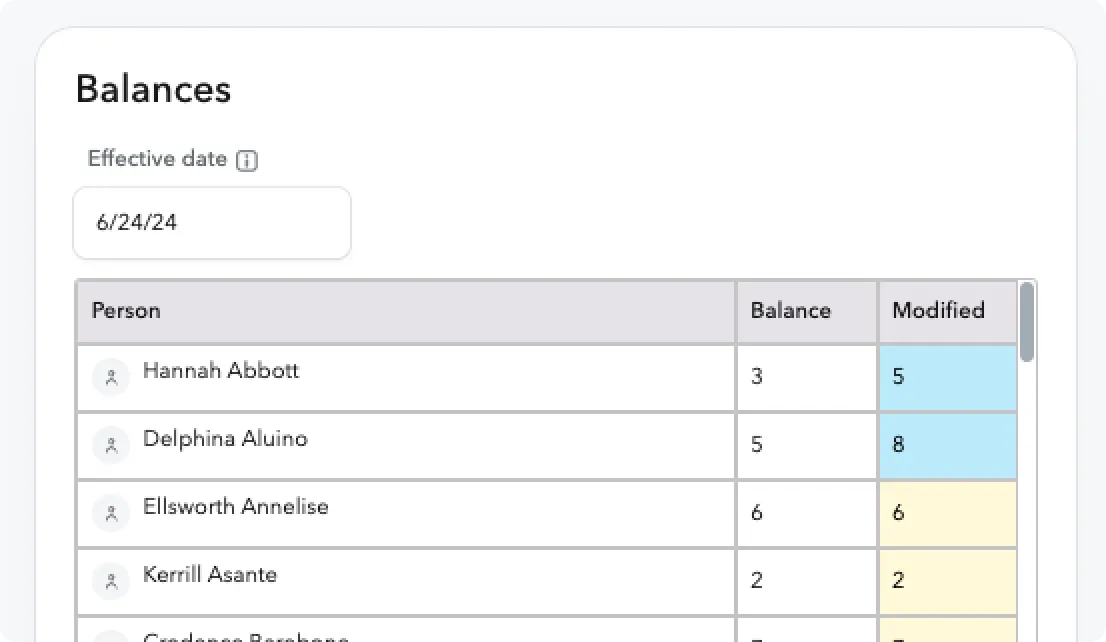Select the Person column header

[406, 311]
